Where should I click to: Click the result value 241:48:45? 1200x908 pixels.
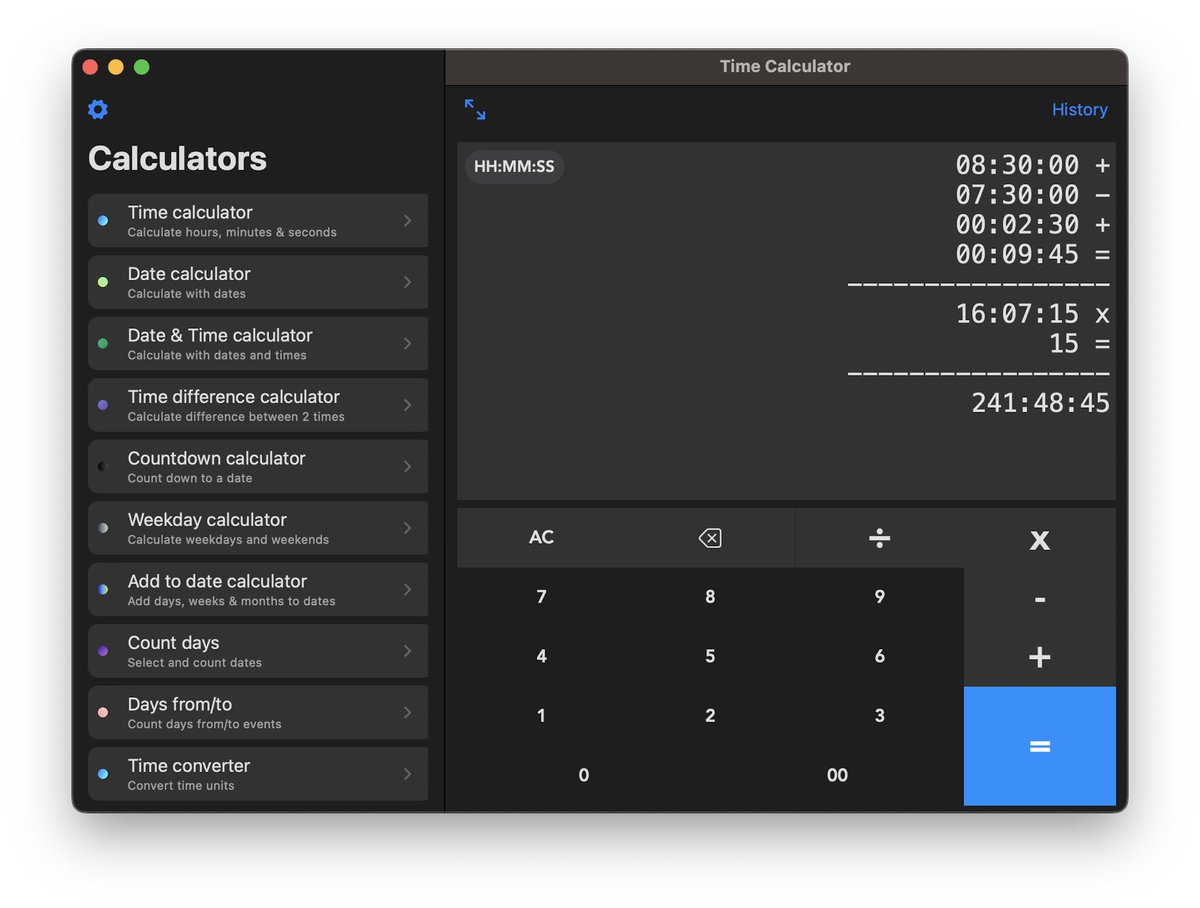[1041, 403]
